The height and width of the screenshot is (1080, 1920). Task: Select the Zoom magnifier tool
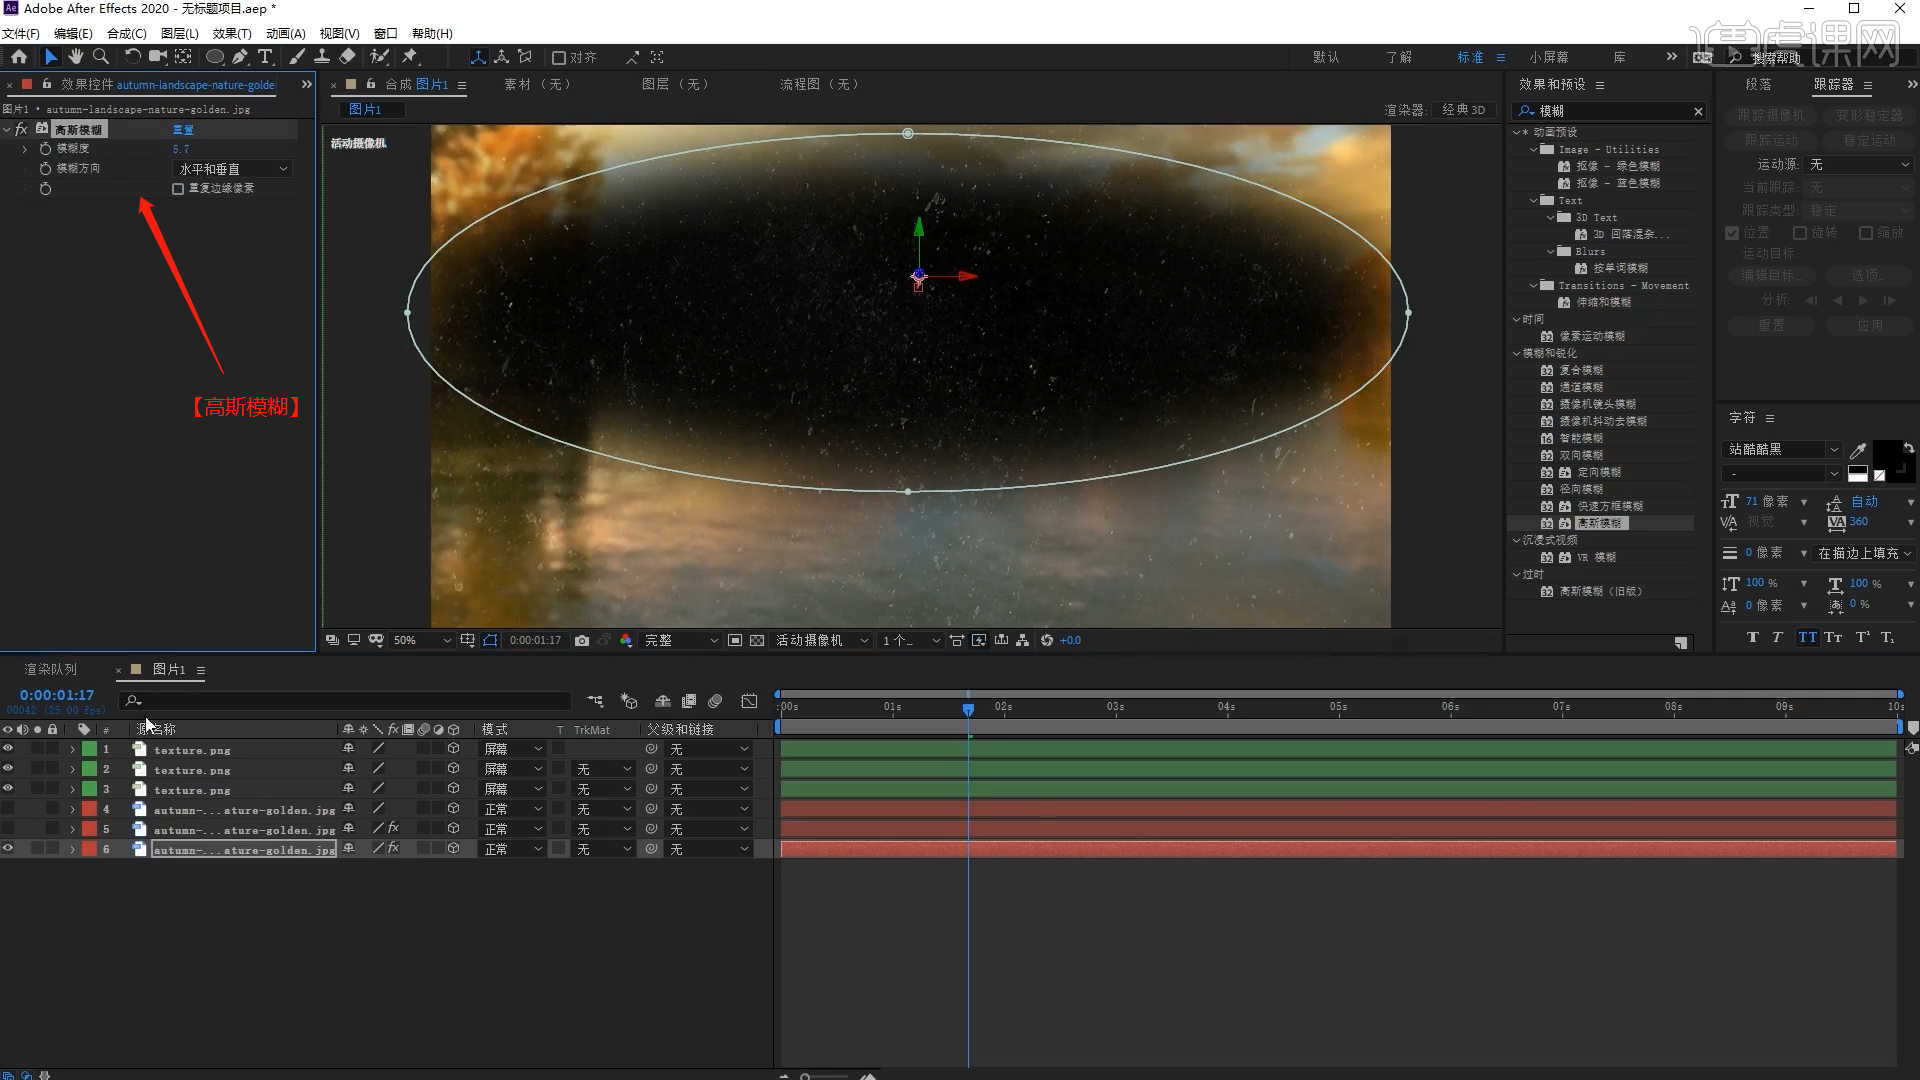100,57
